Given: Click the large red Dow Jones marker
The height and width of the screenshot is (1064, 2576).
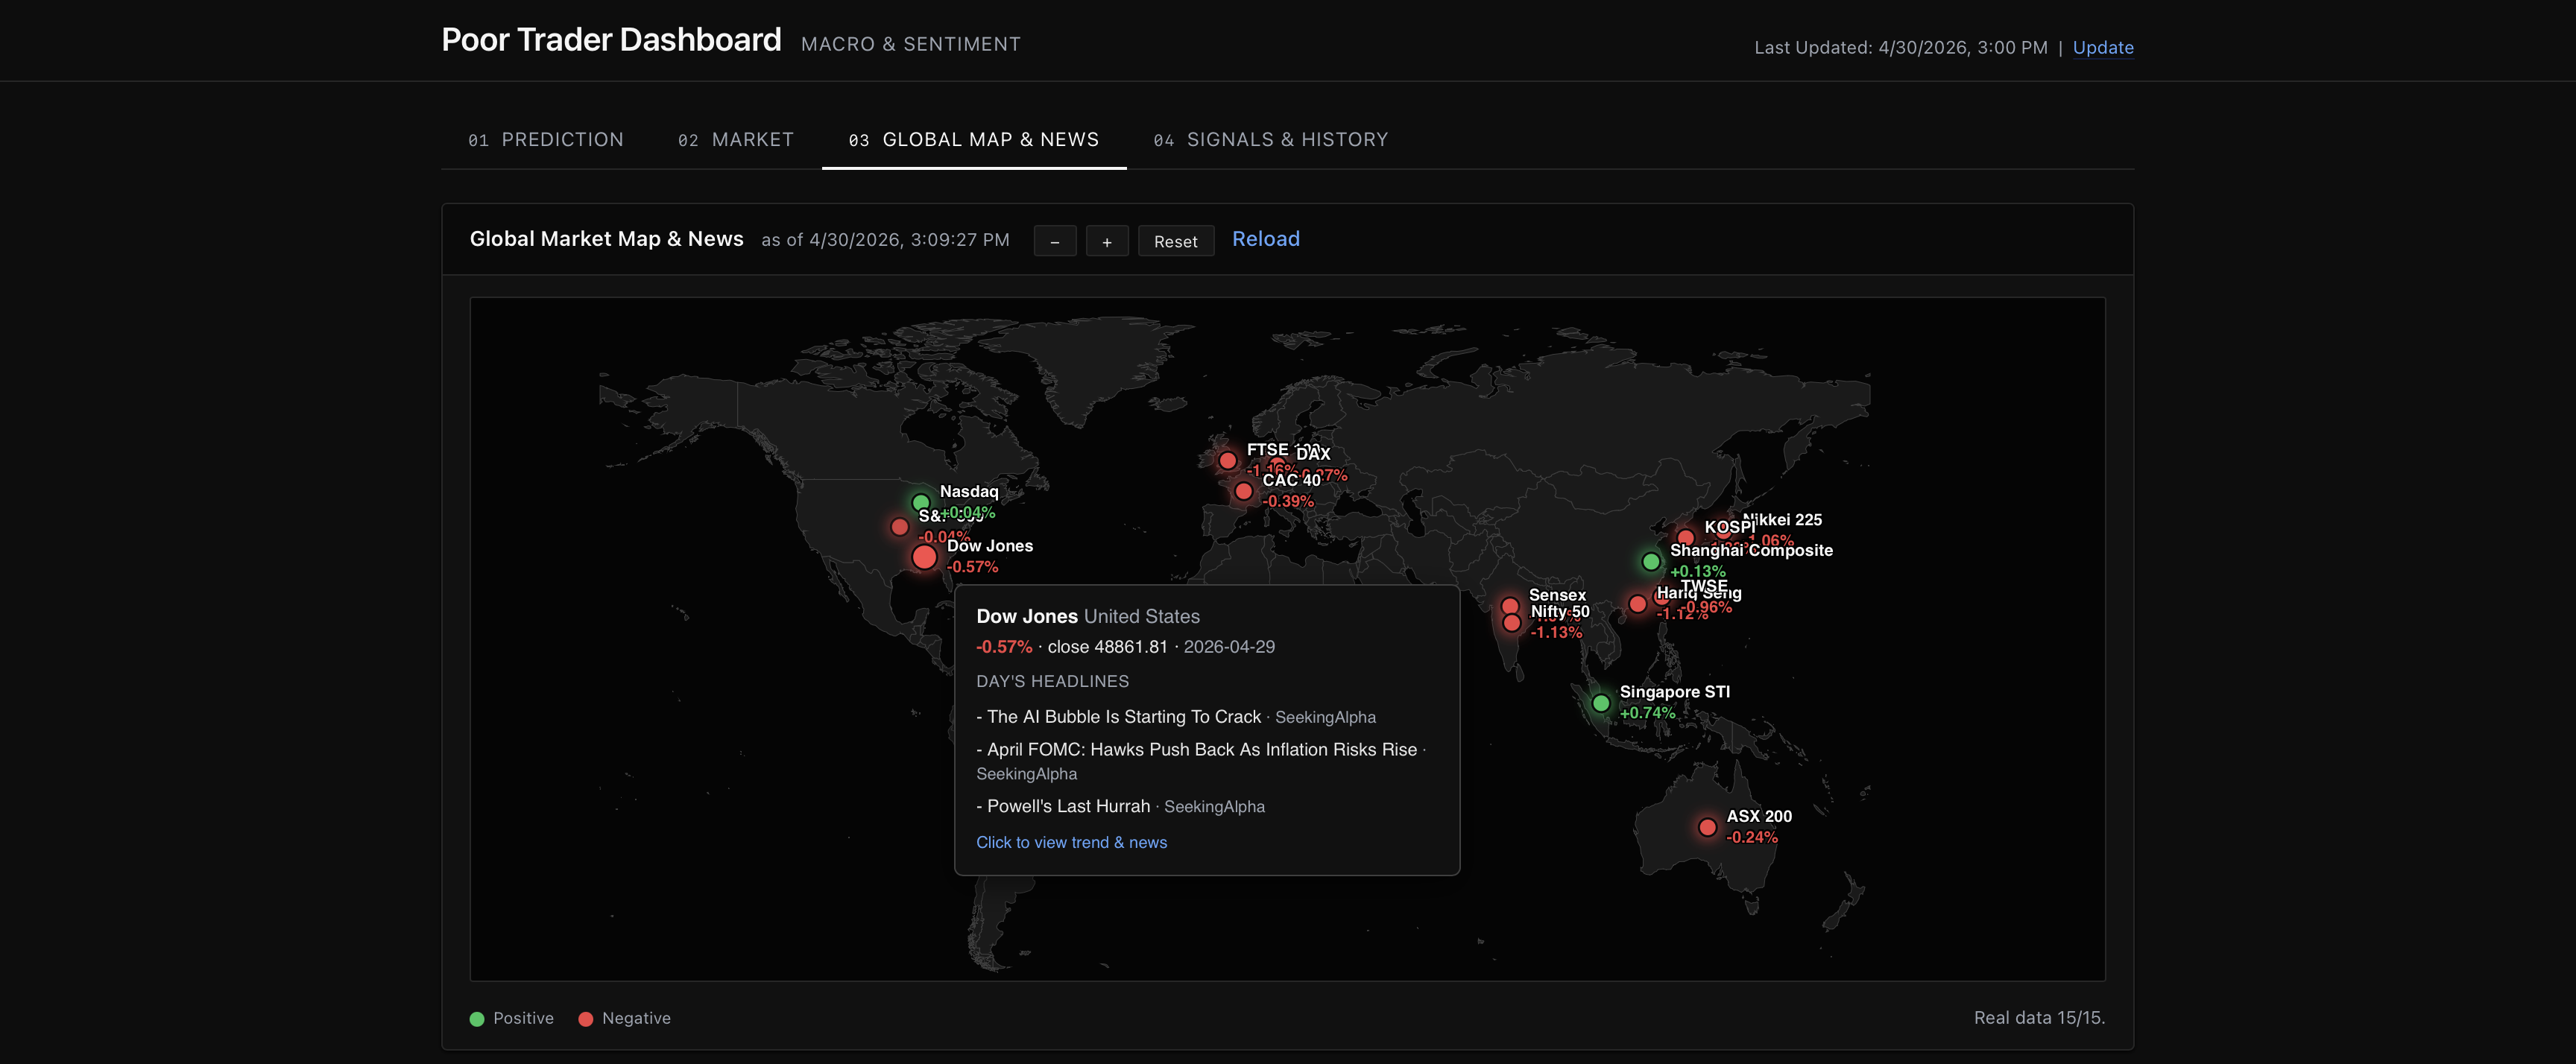Looking at the screenshot, I should (x=925, y=557).
